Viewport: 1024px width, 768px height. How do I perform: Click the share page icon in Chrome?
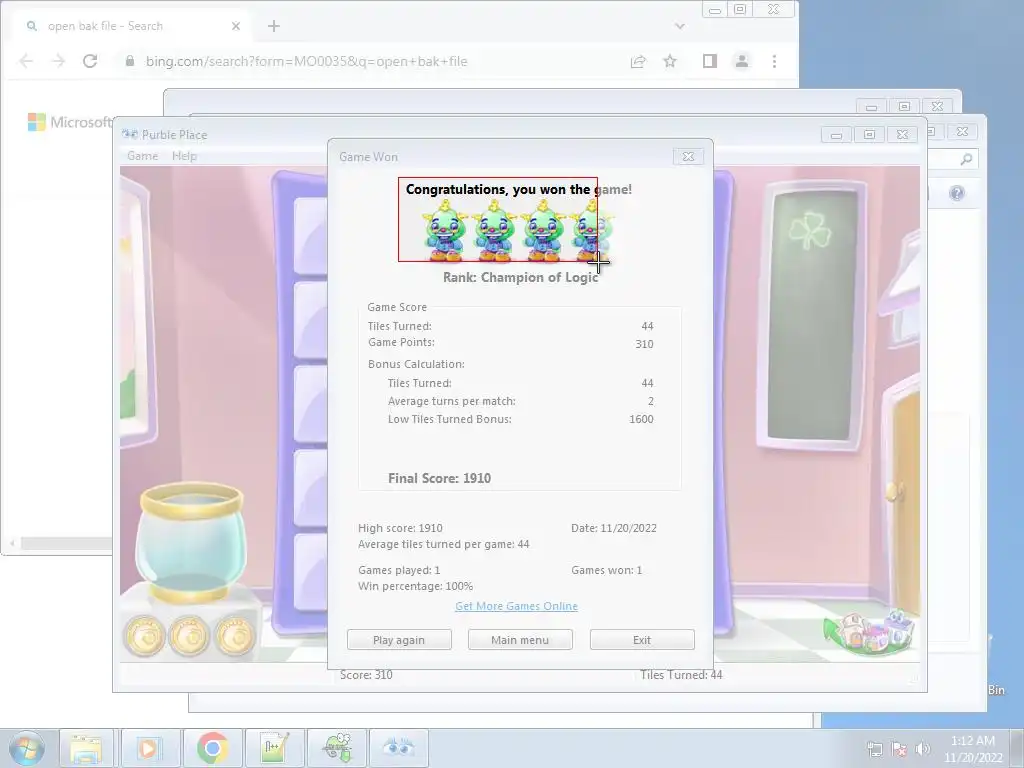(638, 61)
